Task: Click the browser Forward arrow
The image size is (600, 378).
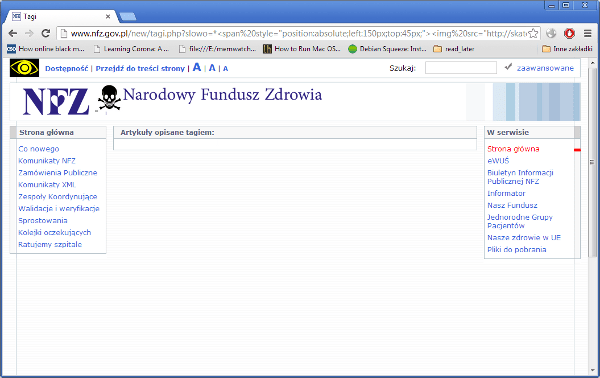Action: [x=29, y=34]
